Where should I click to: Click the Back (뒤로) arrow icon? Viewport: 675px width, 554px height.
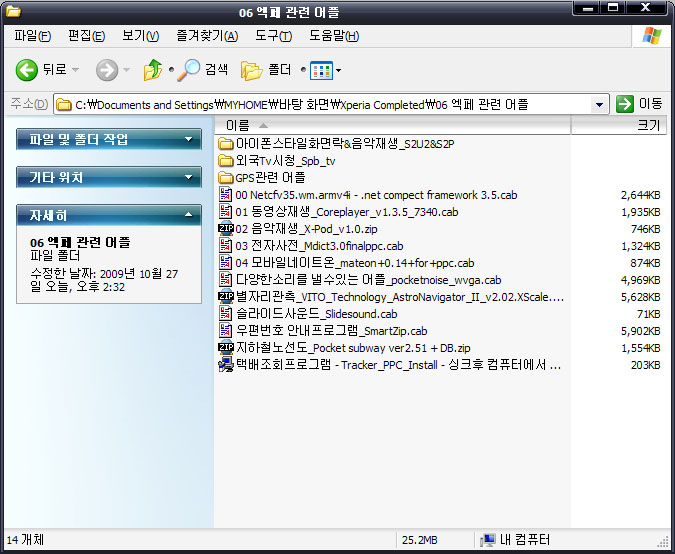(27, 70)
